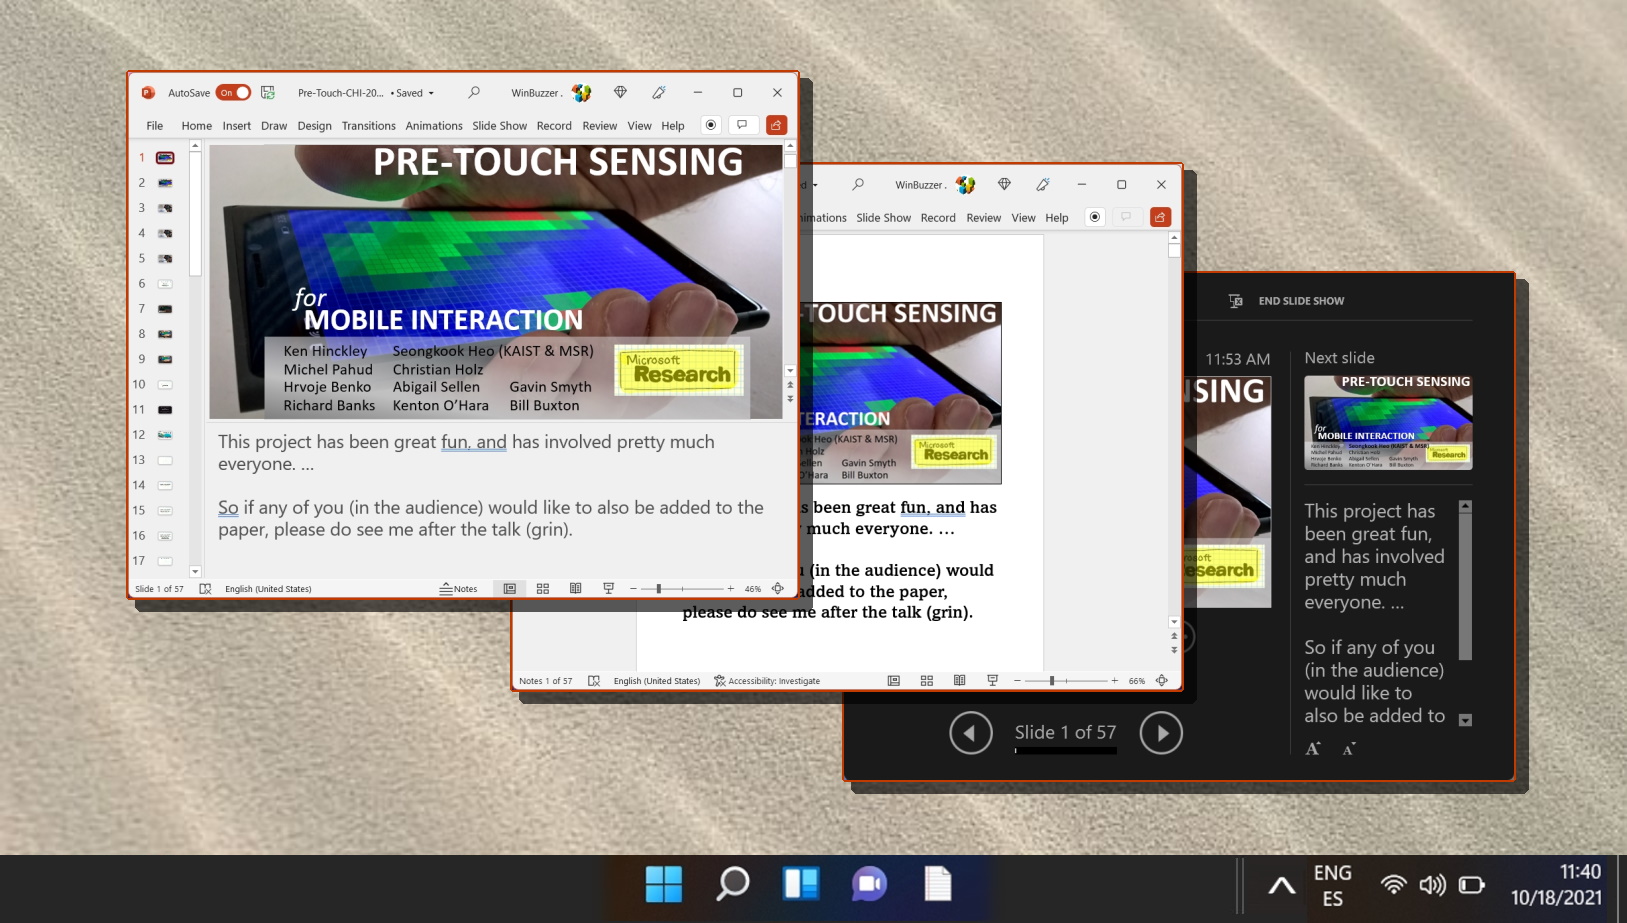The image size is (1627, 923).
Task: Open the Help tab in second PowerPoint window
Action: [x=1057, y=218]
